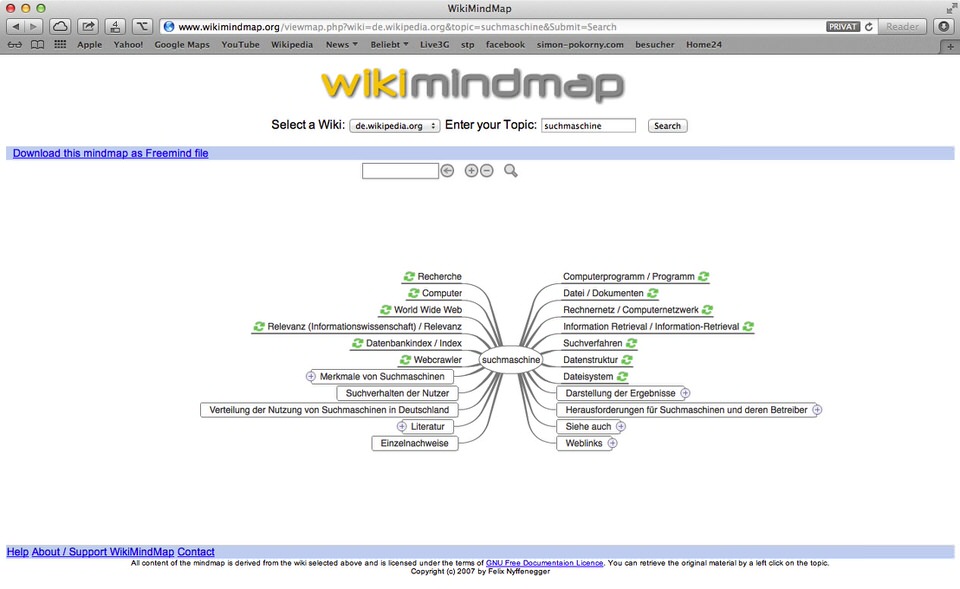Show the Reading List glasses icon

tap(15, 45)
